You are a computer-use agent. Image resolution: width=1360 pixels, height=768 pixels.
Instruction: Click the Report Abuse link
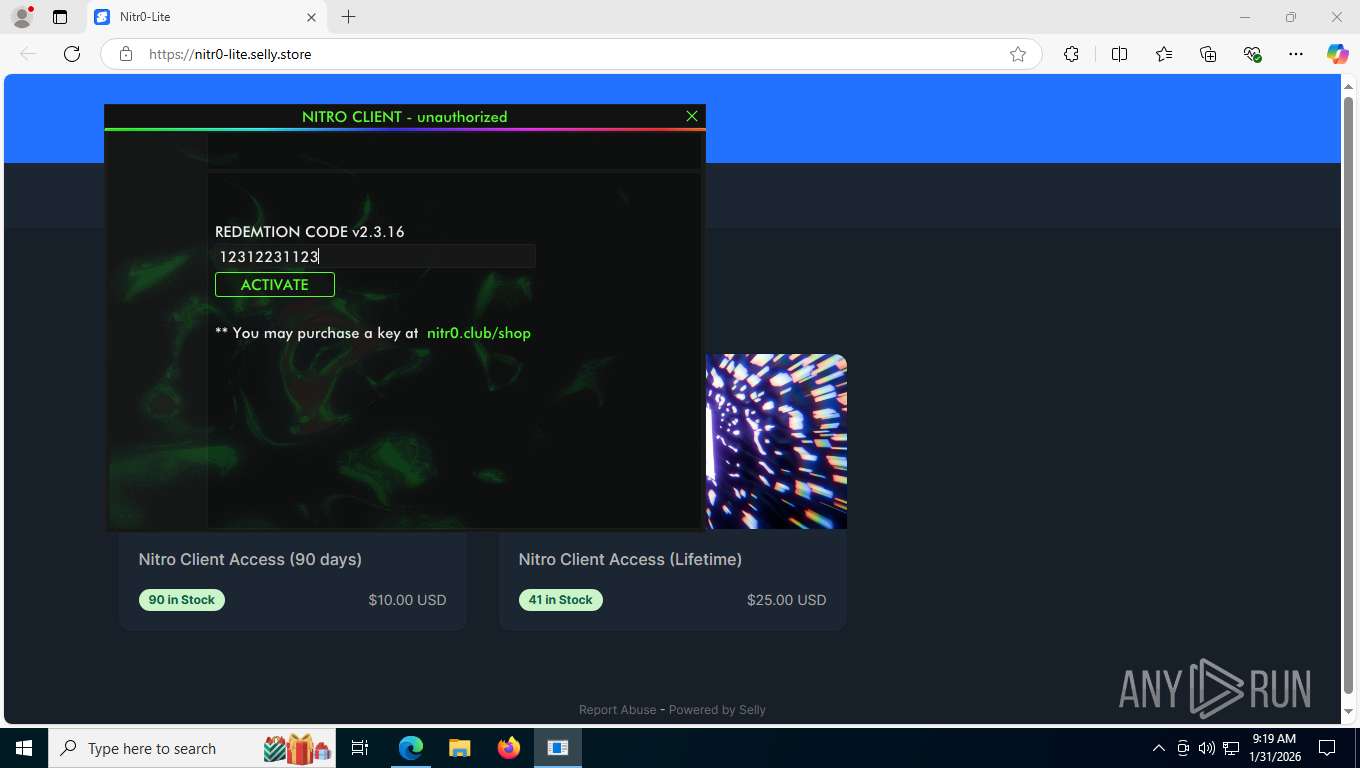tap(617, 710)
